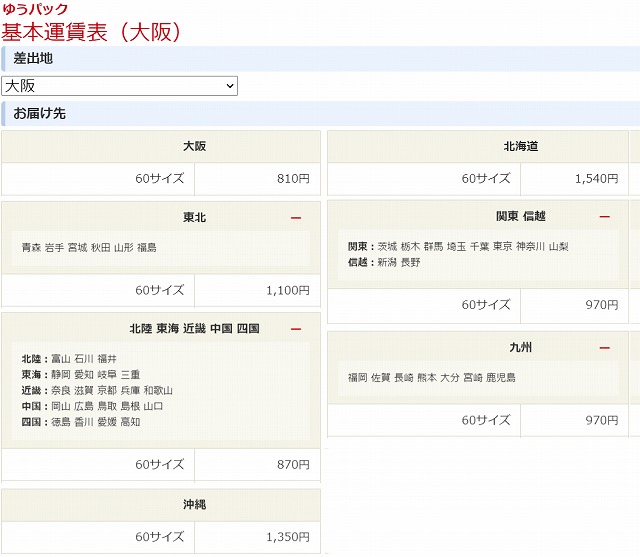
Task: Select the 970円 price under 関東 信越
Action: tap(602, 304)
